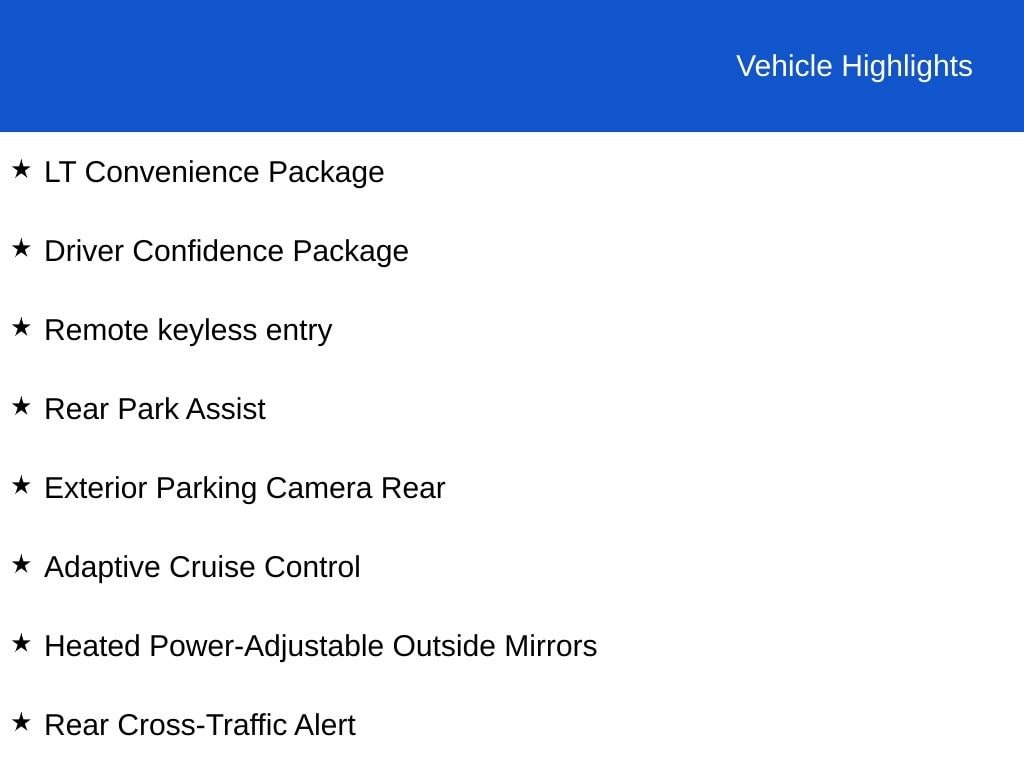Click the Rear Park Assist text
The image size is (1024, 768).
[x=155, y=409]
